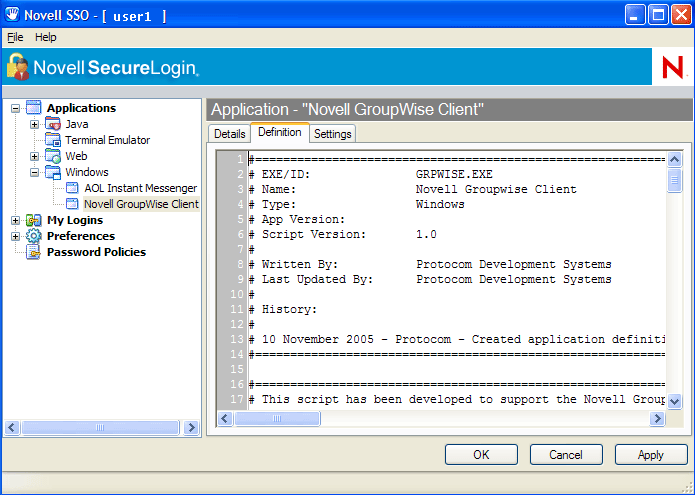695x495 pixels.
Task: Select Password Policies in the tree
Action: click(x=96, y=252)
